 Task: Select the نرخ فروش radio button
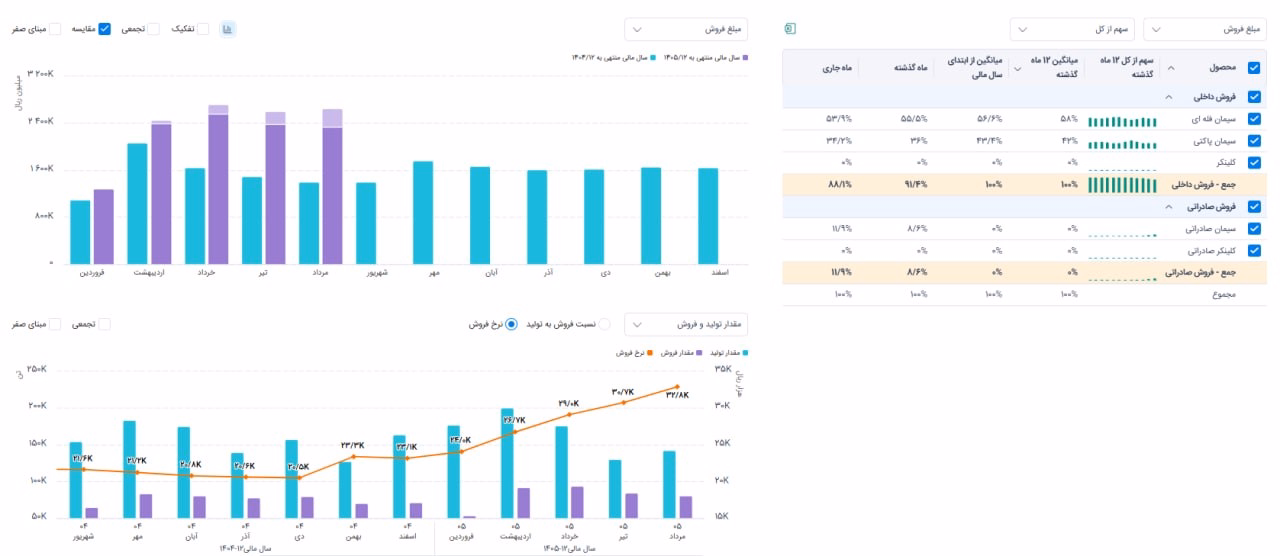pyautogui.click(x=511, y=324)
